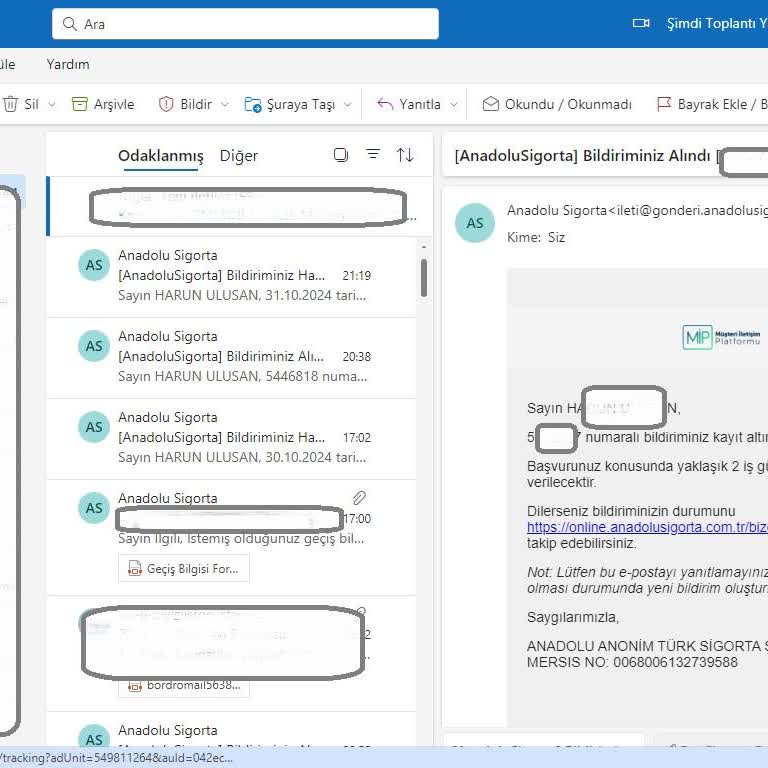Screen dimensions: 768x768
Task: Open the 20:38 Bildiriminiz Alındı email
Action: (231, 357)
